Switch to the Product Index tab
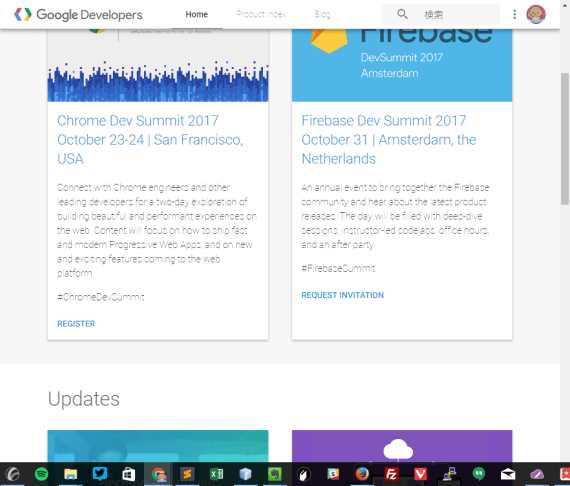 pyautogui.click(x=261, y=14)
